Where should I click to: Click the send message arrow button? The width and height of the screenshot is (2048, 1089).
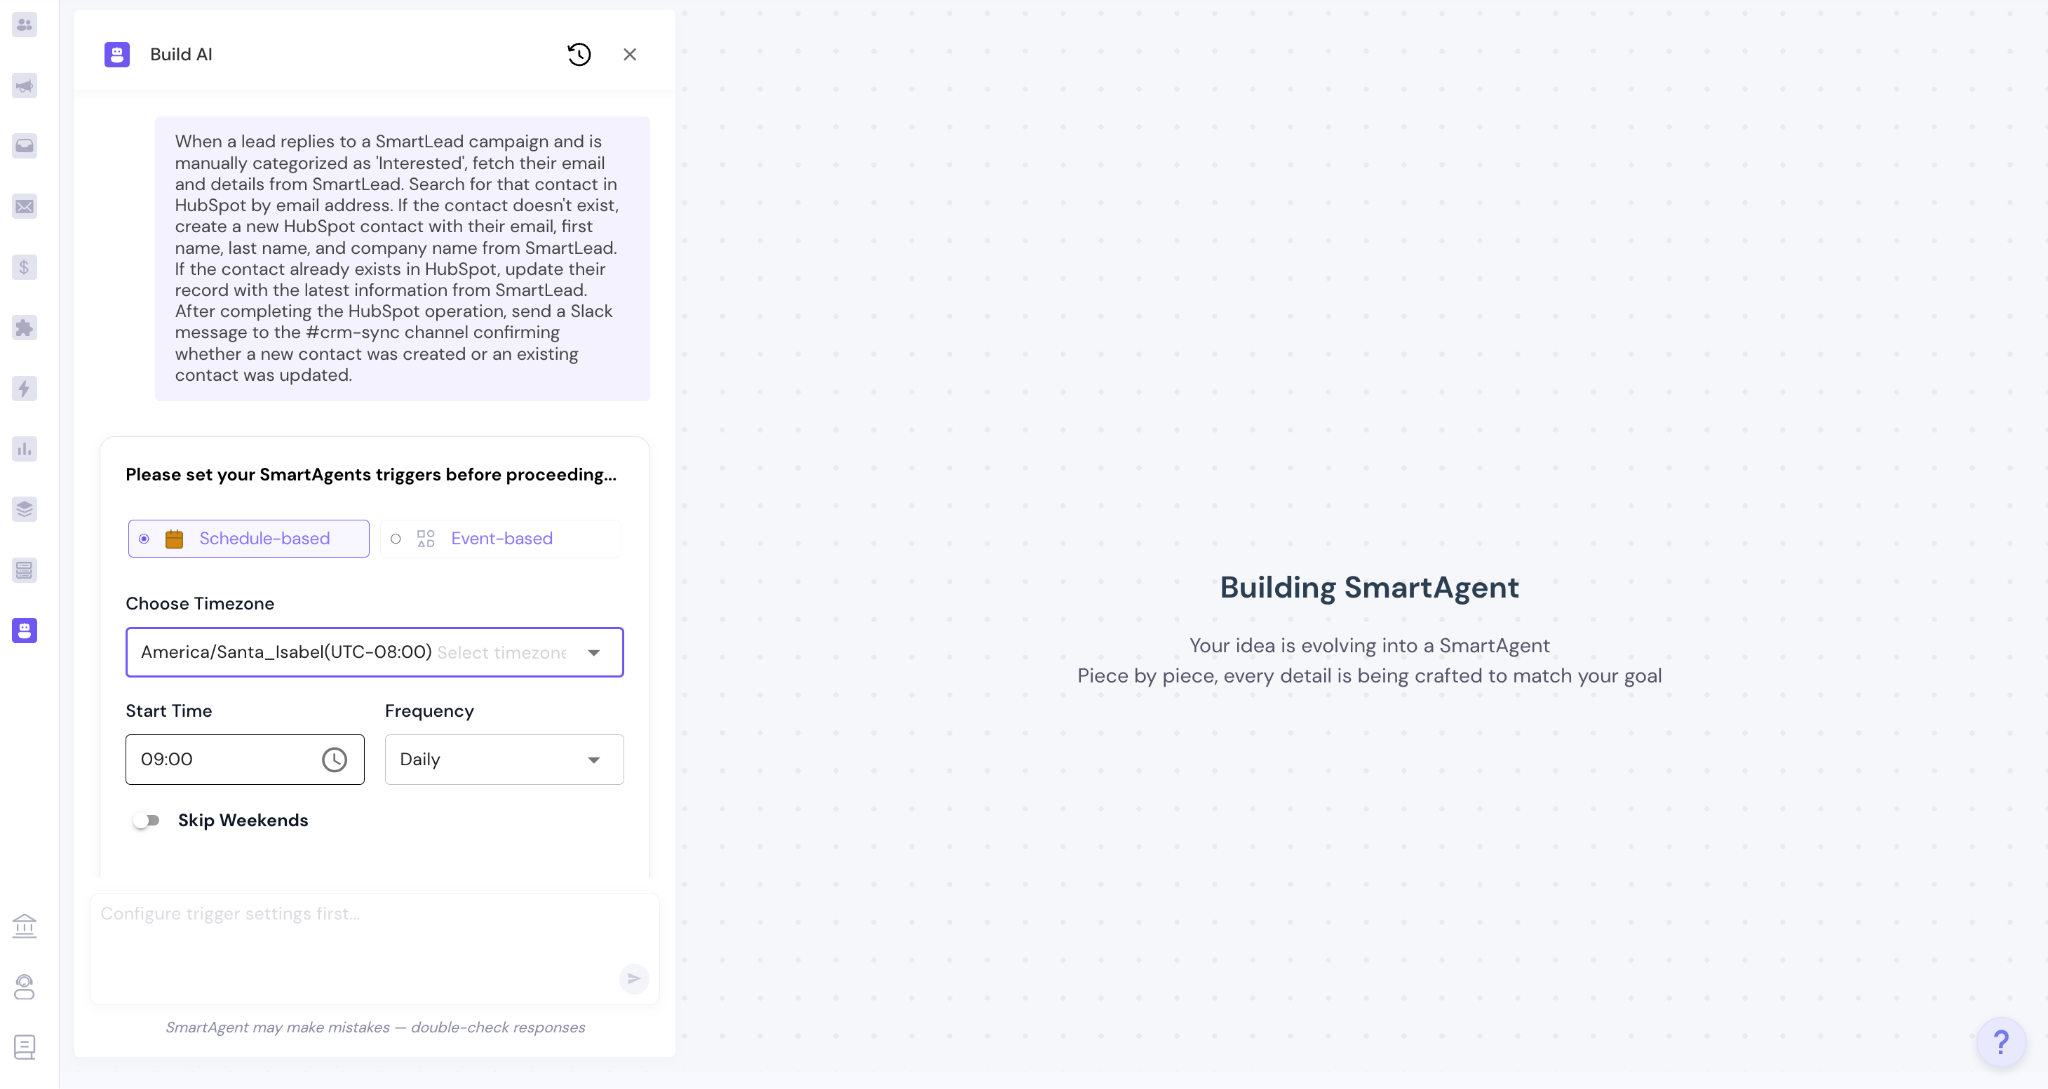(x=634, y=978)
